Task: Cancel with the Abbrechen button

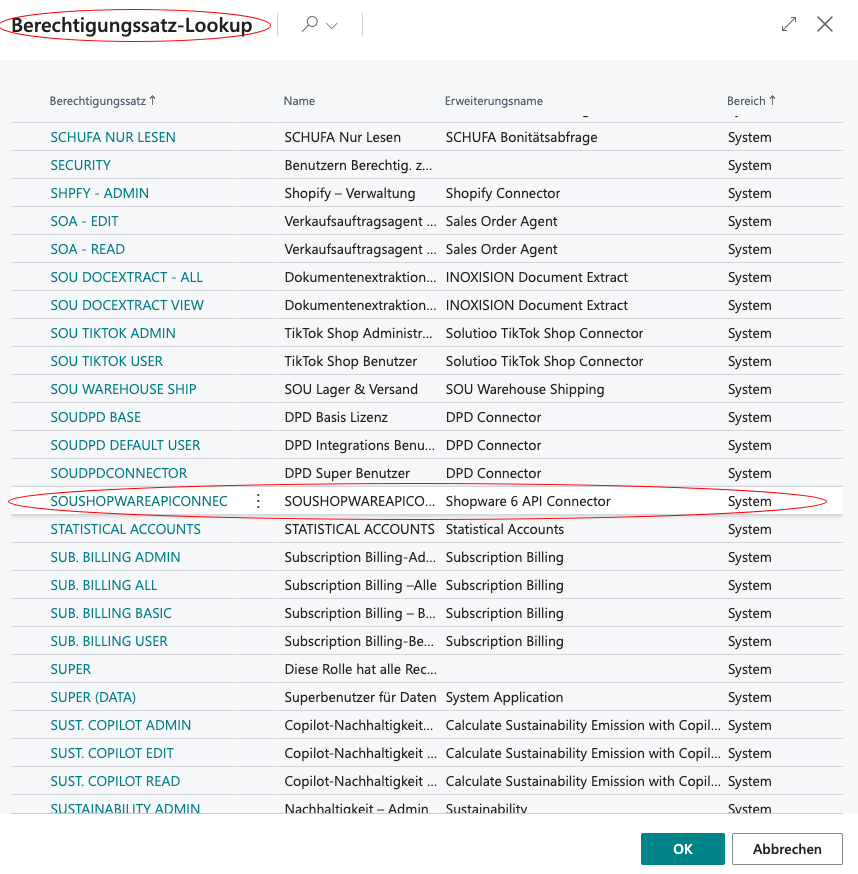Action: [x=787, y=849]
